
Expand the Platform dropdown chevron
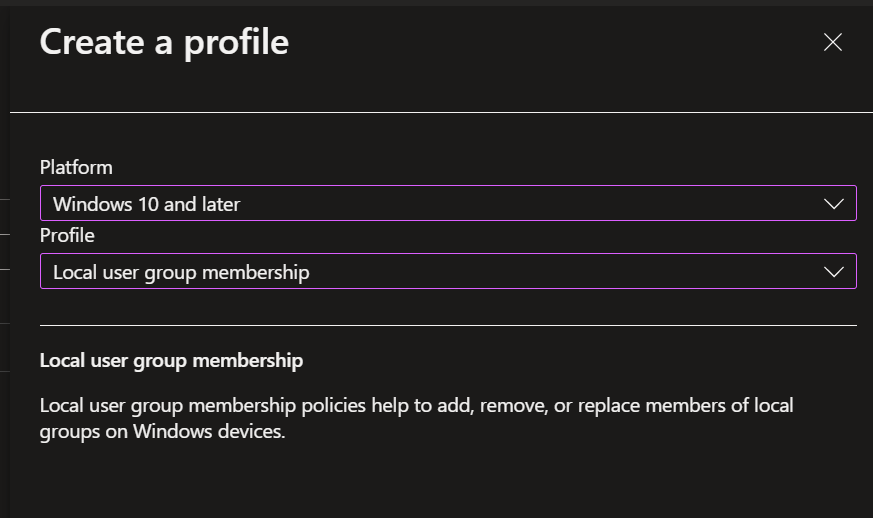pyautogui.click(x=833, y=204)
